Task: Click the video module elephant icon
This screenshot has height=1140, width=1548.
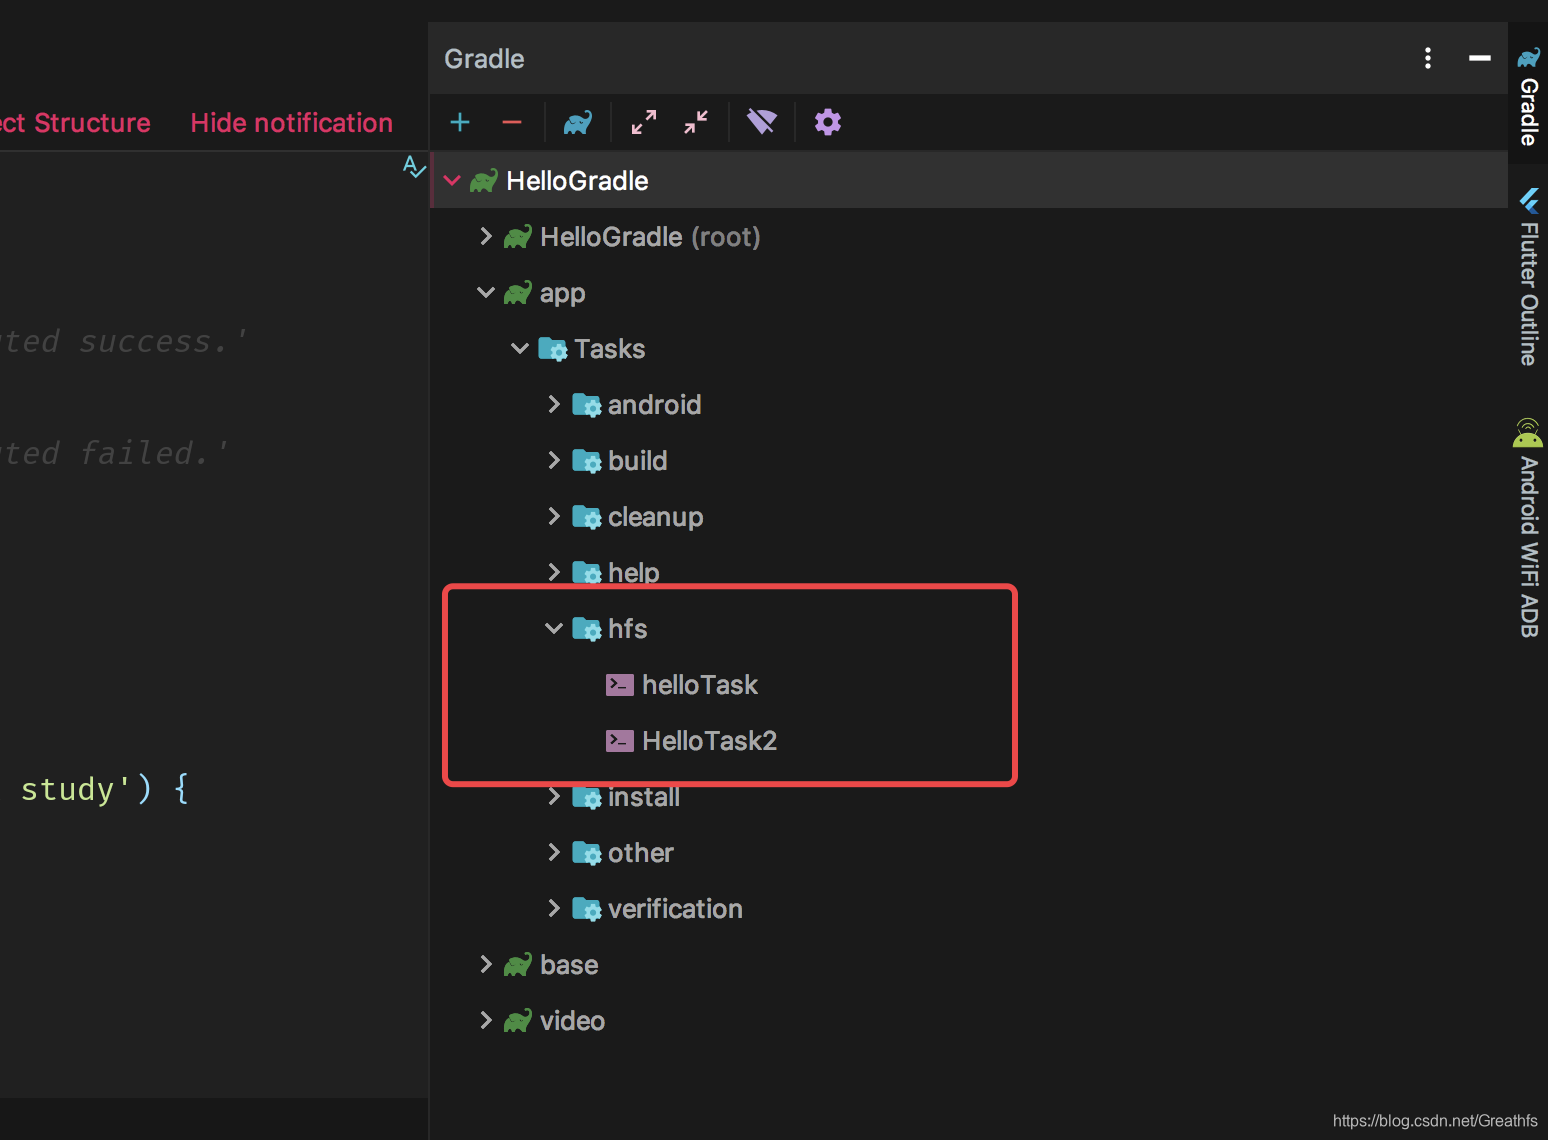Action: click(518, 1021)
